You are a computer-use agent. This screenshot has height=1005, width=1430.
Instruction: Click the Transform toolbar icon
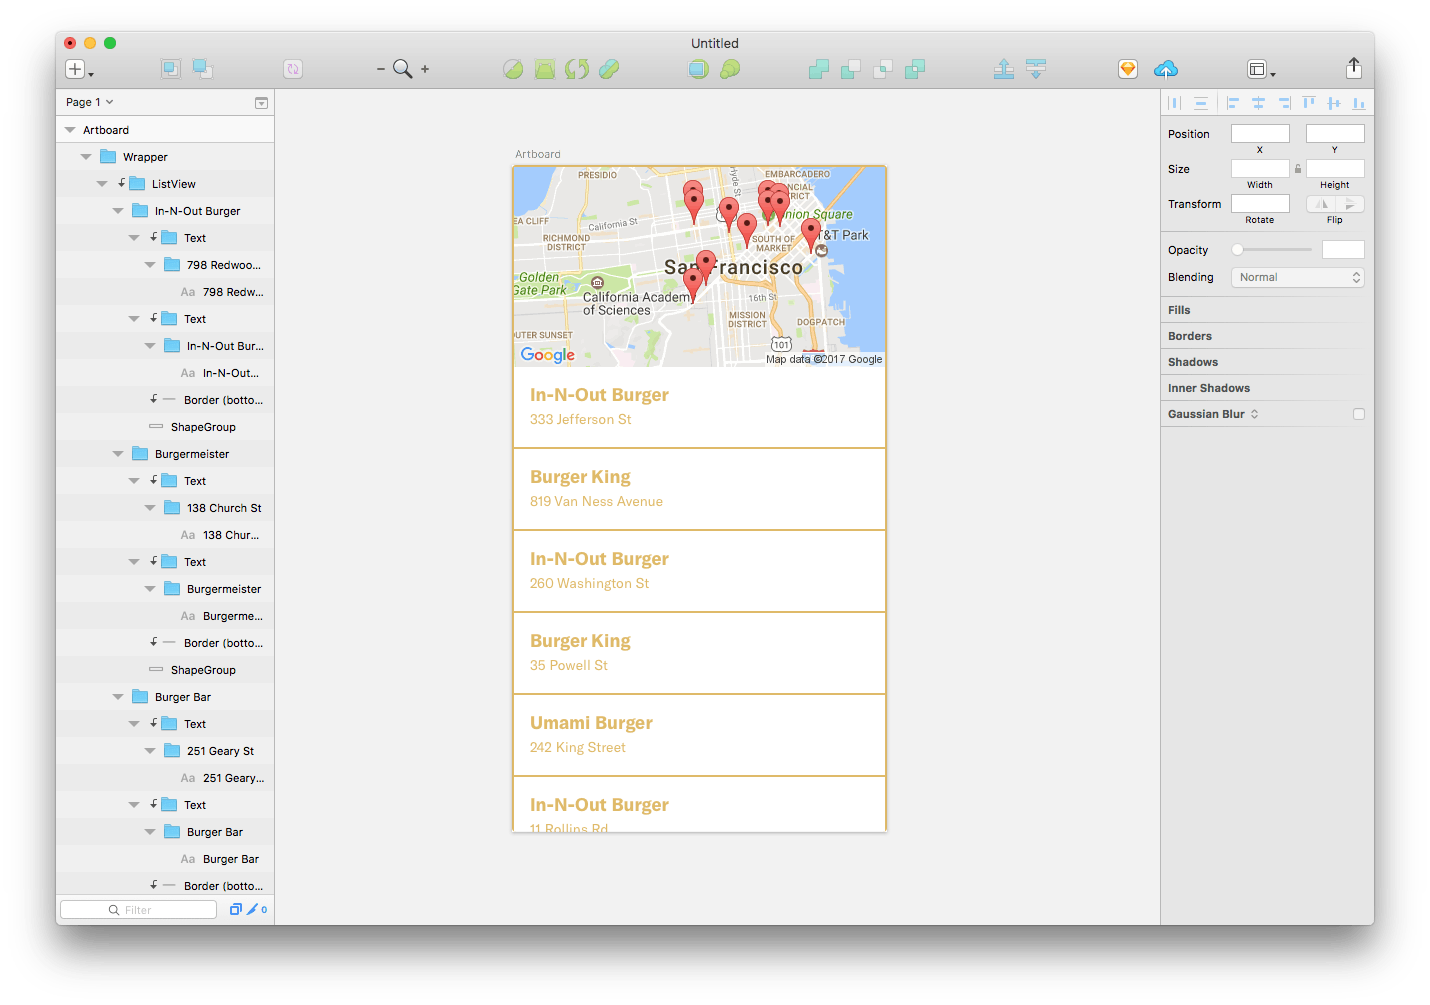pyautogui.click(x=545, y=69)
